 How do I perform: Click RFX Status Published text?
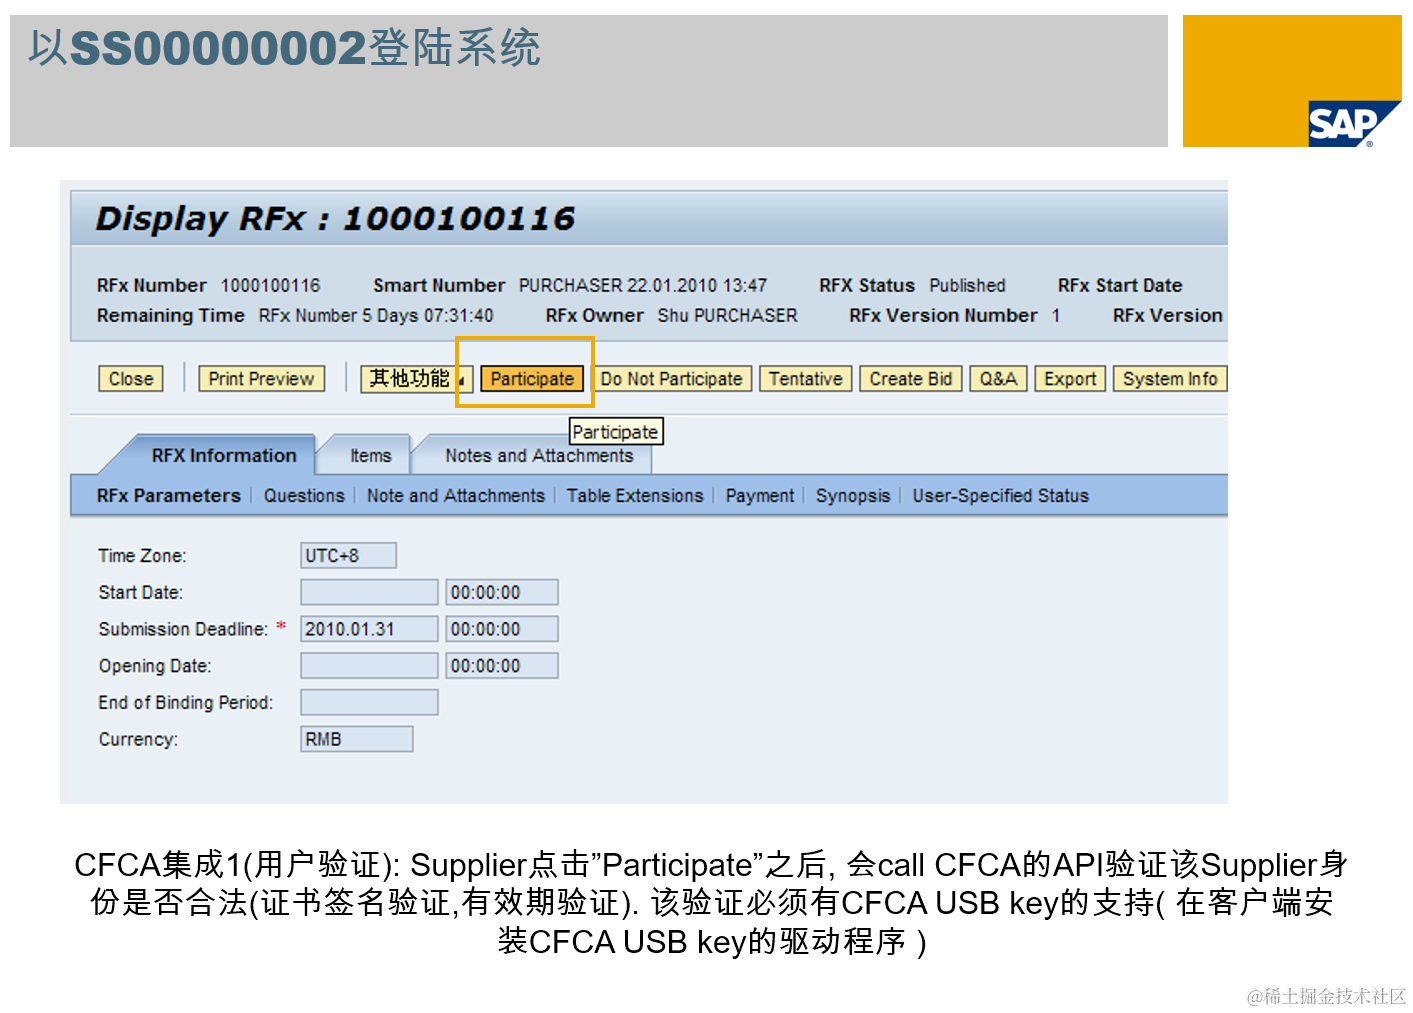967,285
